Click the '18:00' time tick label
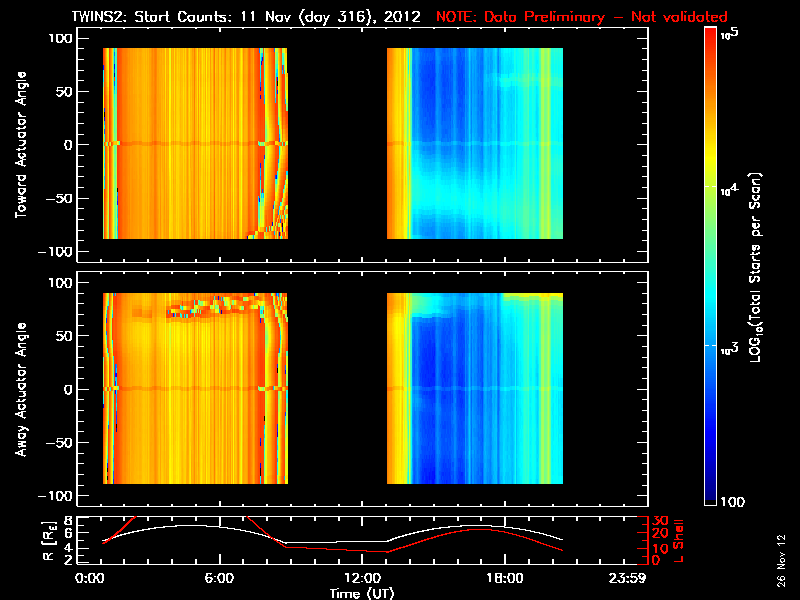This screenshot has height=600, width=800. (505, 578)
